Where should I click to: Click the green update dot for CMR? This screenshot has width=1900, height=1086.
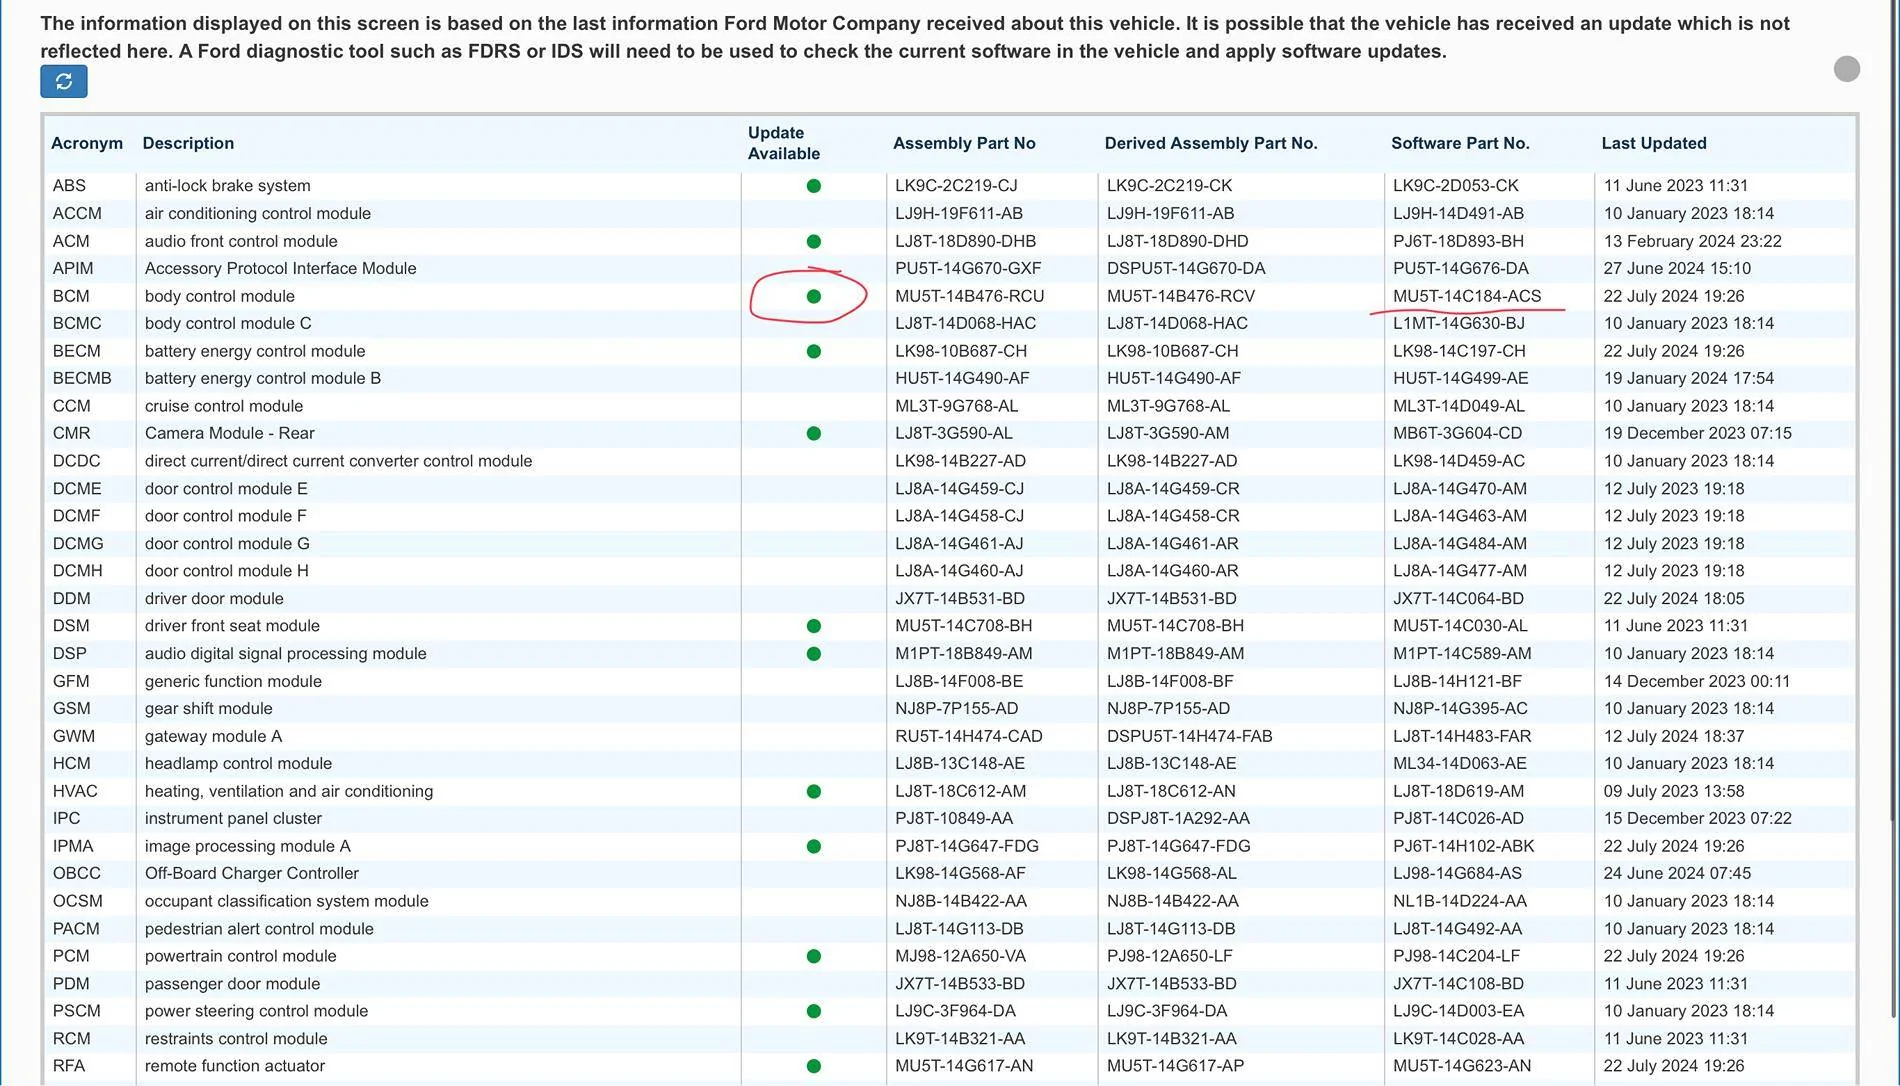[x=814, y=434]
